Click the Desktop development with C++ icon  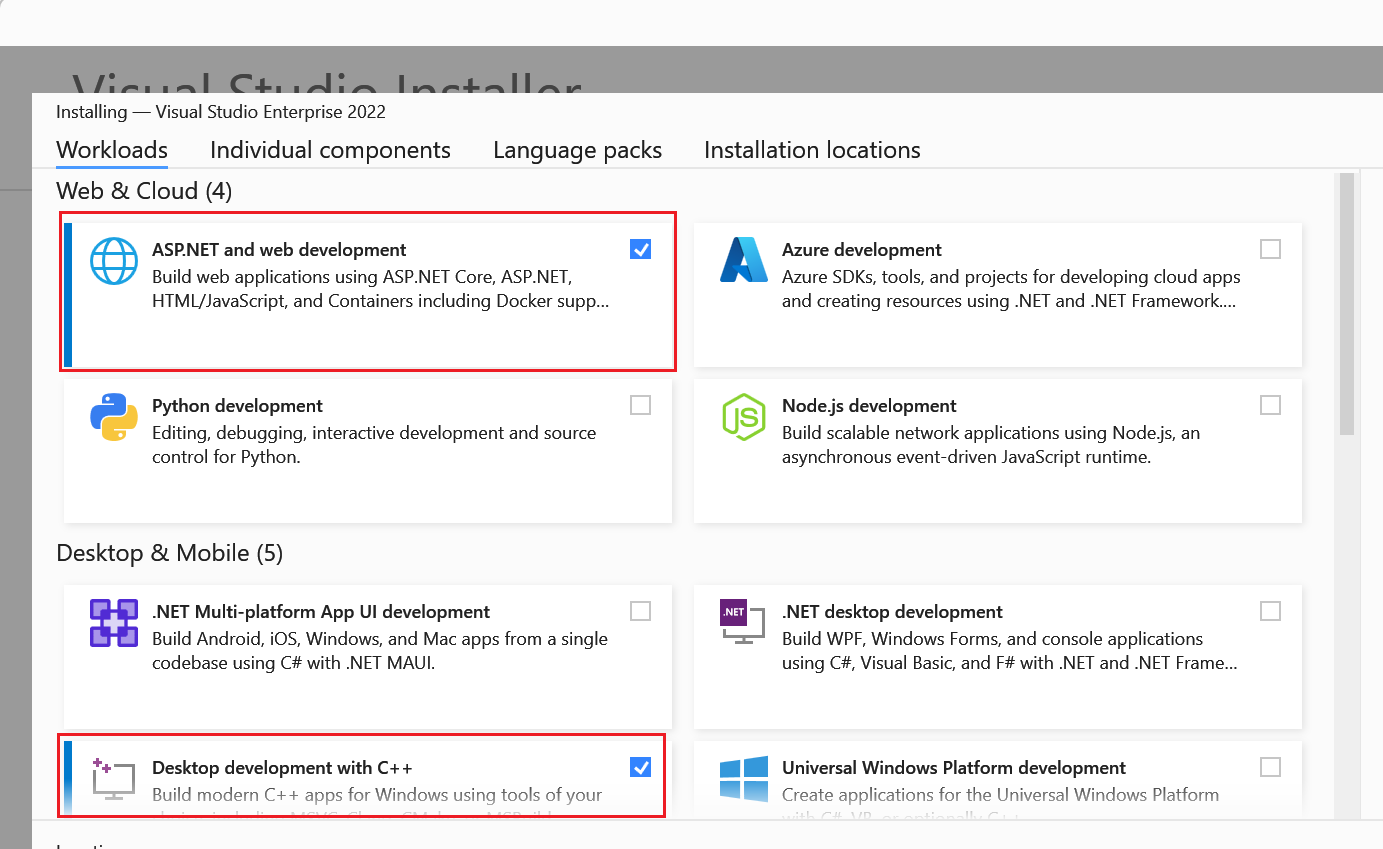point(113,779)
